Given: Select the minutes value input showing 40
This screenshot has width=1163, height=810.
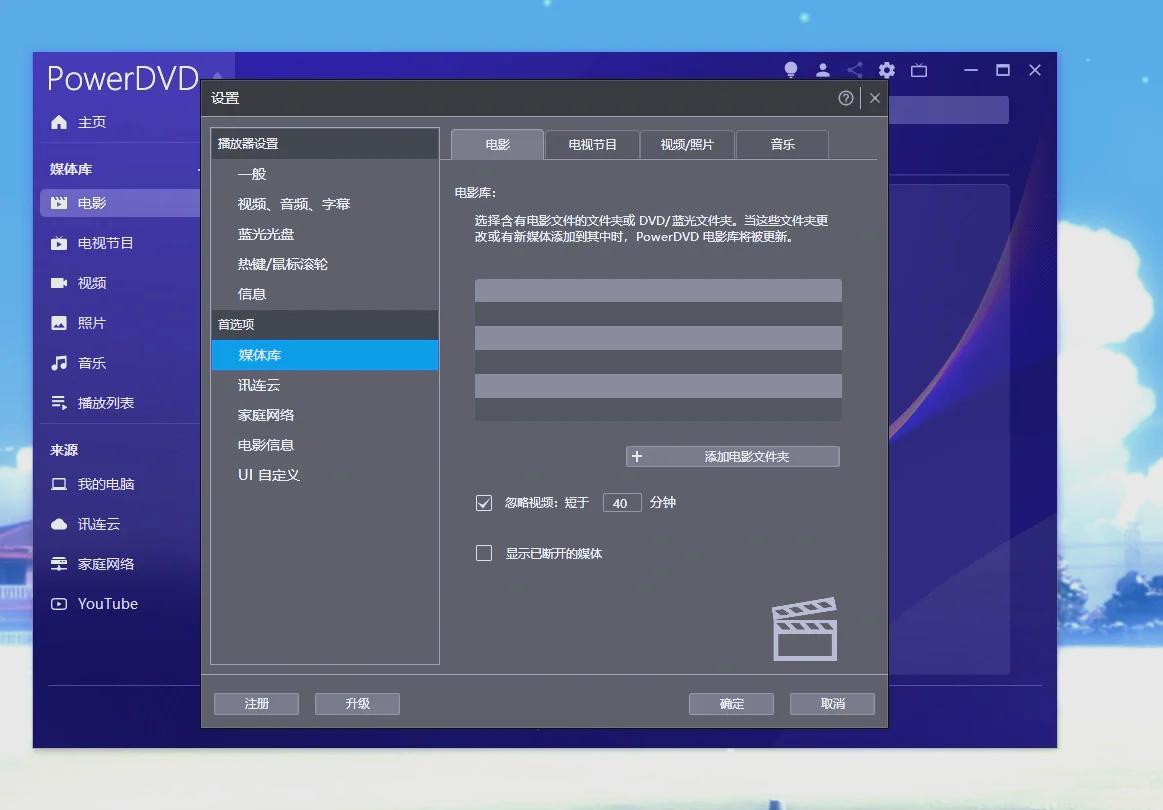Looking at the screenshot, I should (622, 502).
